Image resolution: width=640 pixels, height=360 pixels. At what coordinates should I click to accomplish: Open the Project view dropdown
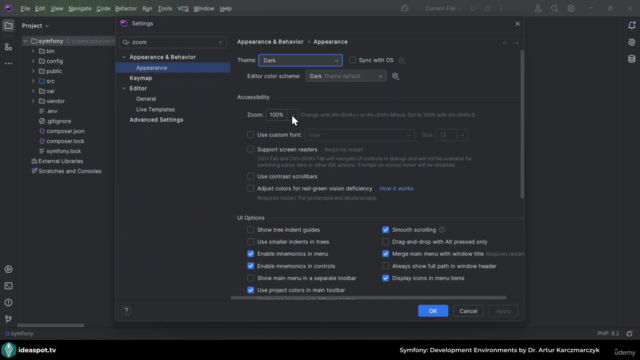coord(35,26)
